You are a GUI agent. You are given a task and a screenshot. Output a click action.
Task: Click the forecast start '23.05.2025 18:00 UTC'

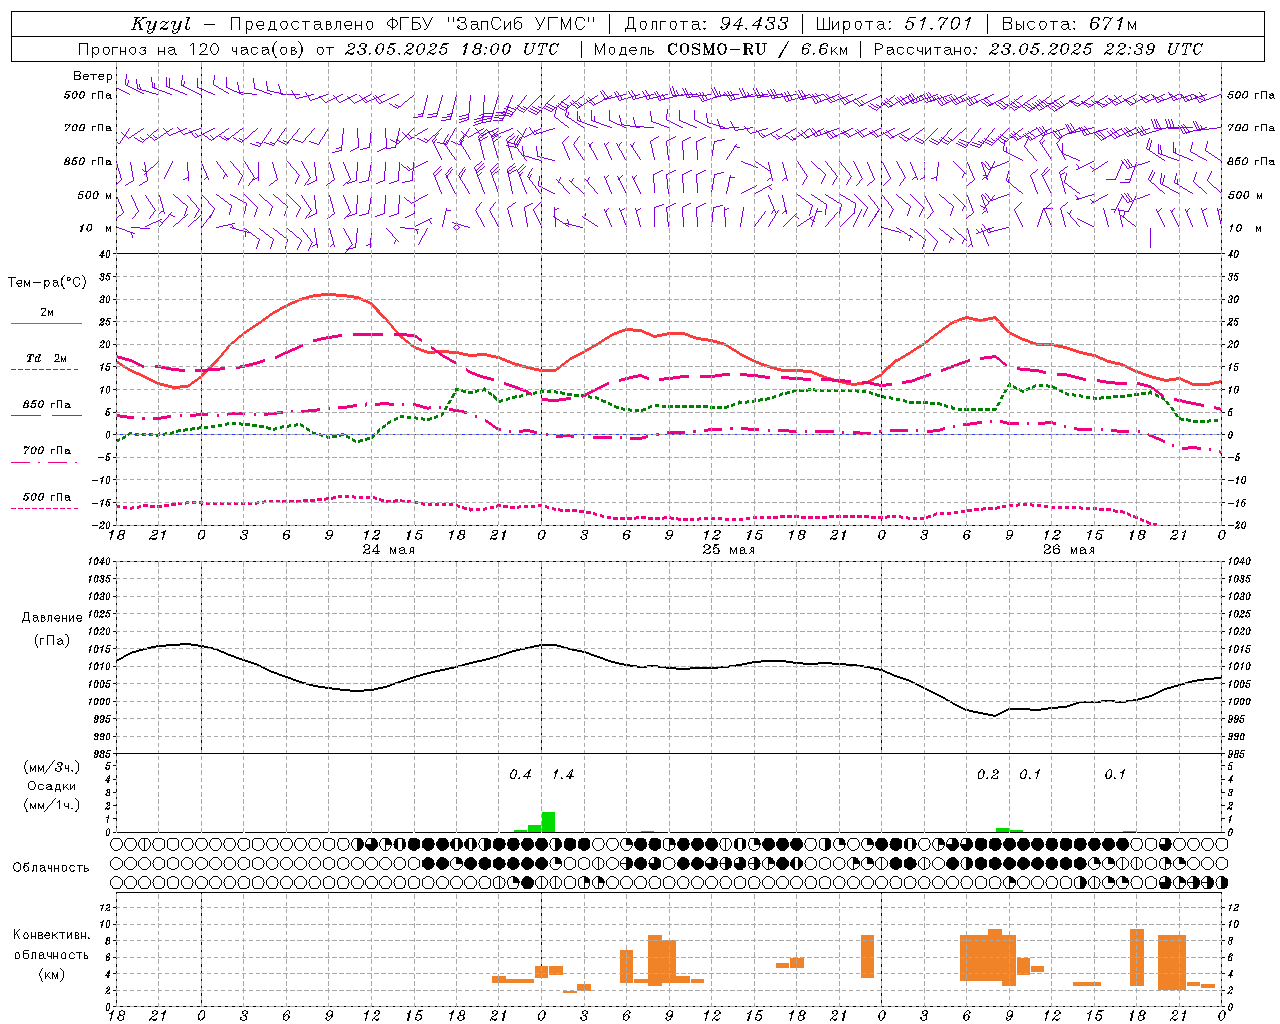pos(452,49)
